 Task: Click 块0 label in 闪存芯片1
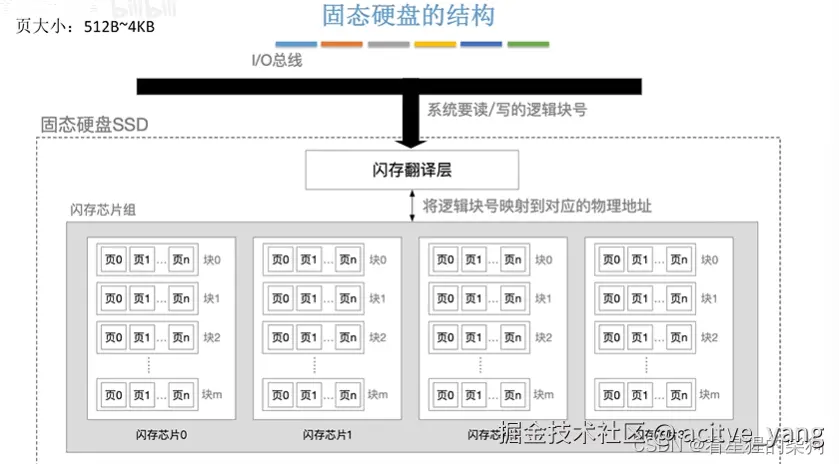point(378,260)
